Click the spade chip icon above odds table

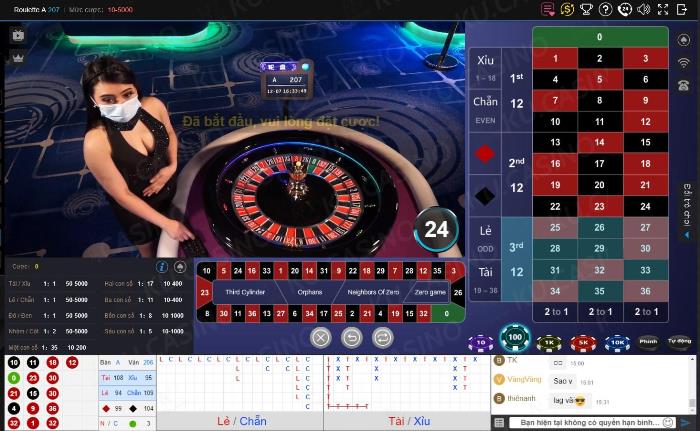180,267
